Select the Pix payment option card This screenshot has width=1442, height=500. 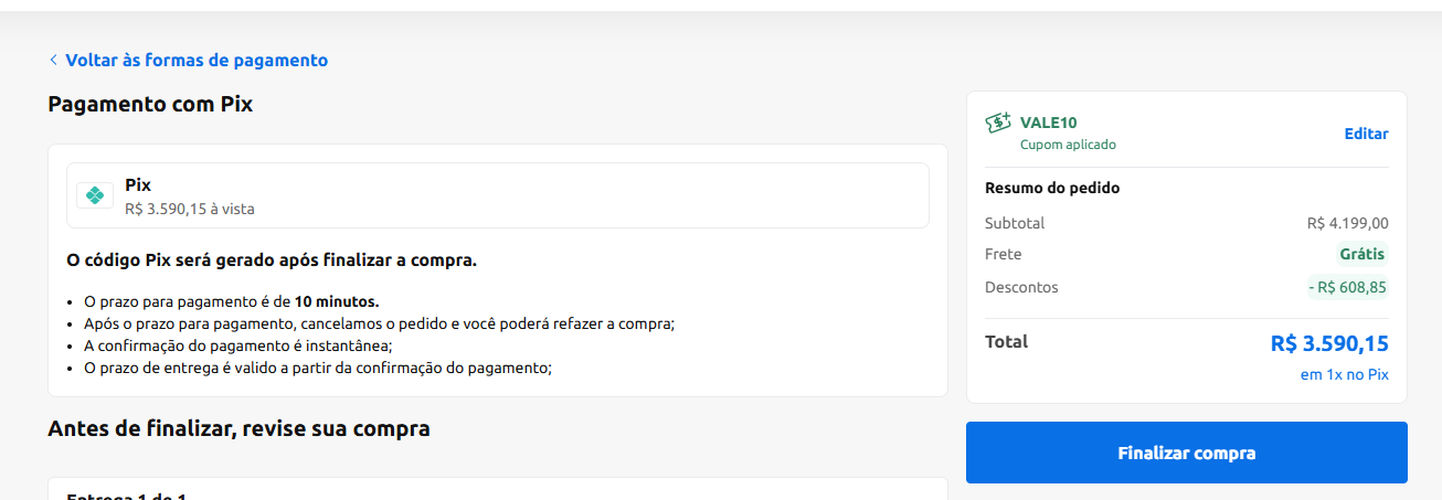[x=497, y=196]
